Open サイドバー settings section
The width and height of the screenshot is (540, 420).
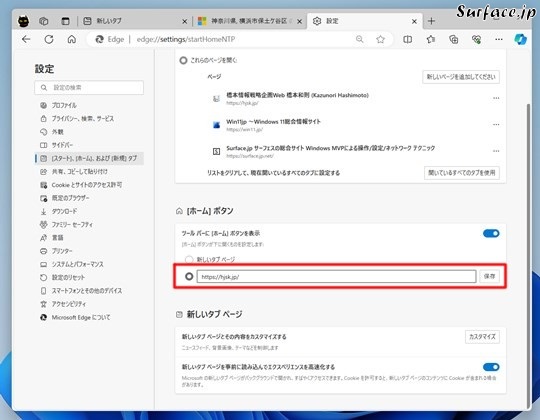[x=89, y=145]
